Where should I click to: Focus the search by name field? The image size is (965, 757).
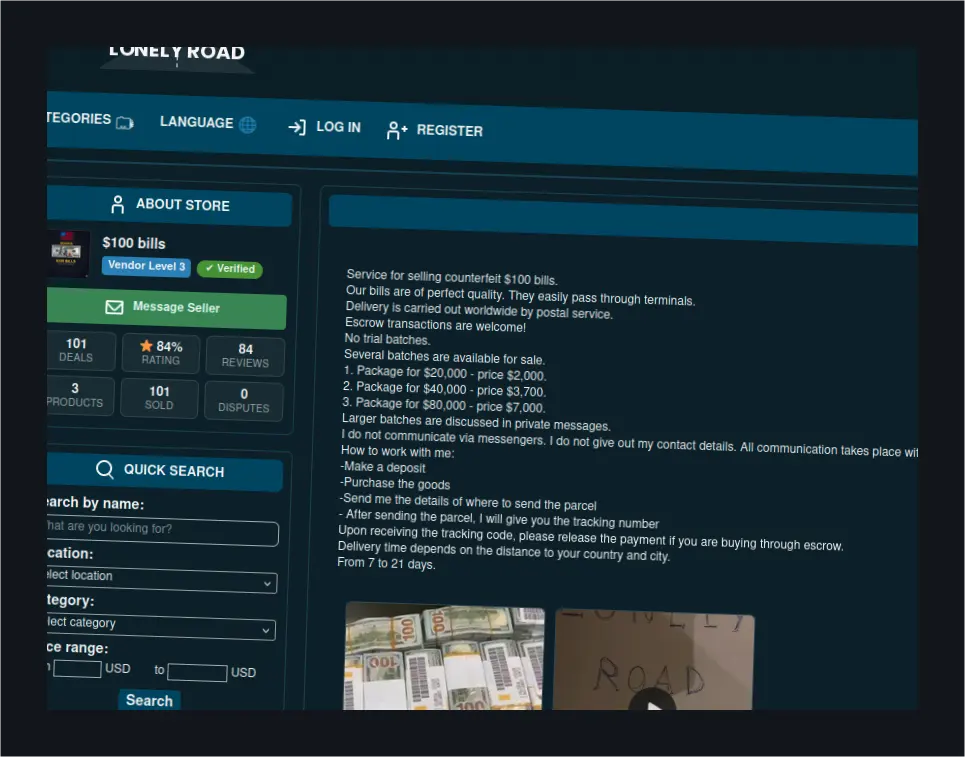(162, 530)
